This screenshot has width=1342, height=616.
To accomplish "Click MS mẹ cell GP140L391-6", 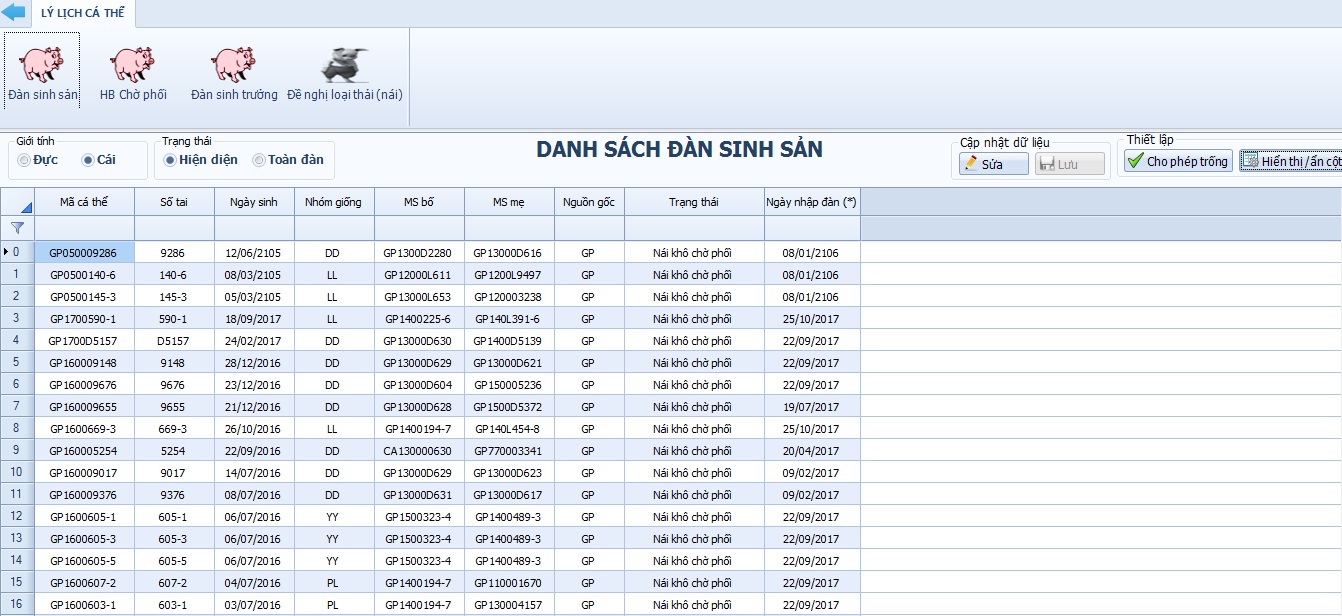I will [509, 319].
